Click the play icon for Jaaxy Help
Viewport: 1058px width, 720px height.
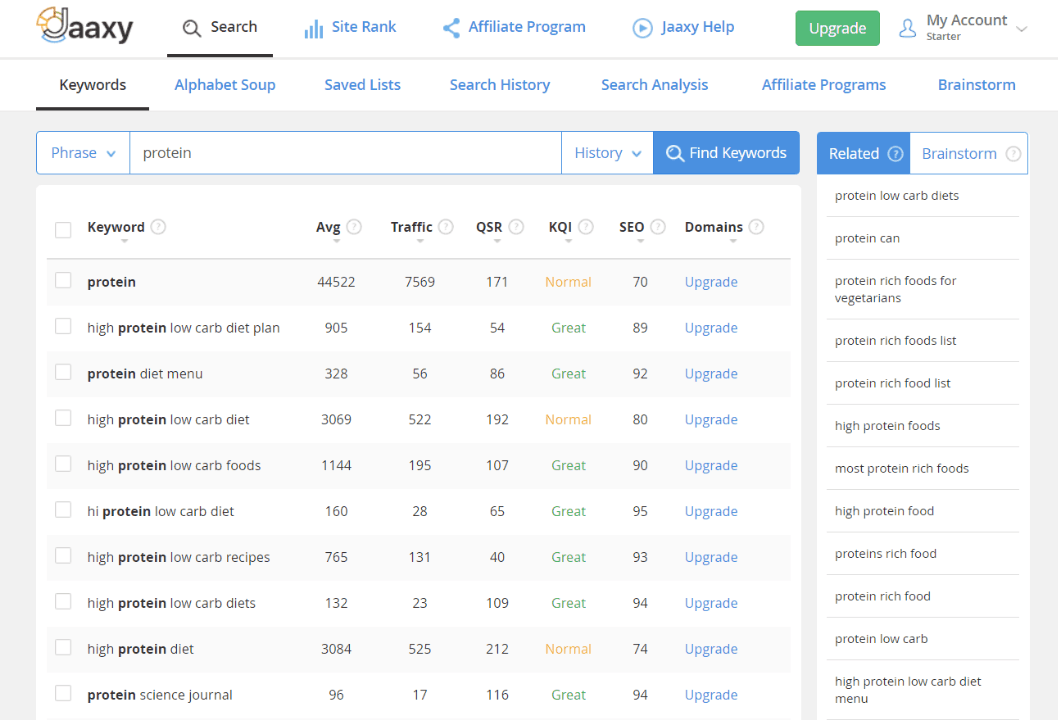[x=642, y=28]
